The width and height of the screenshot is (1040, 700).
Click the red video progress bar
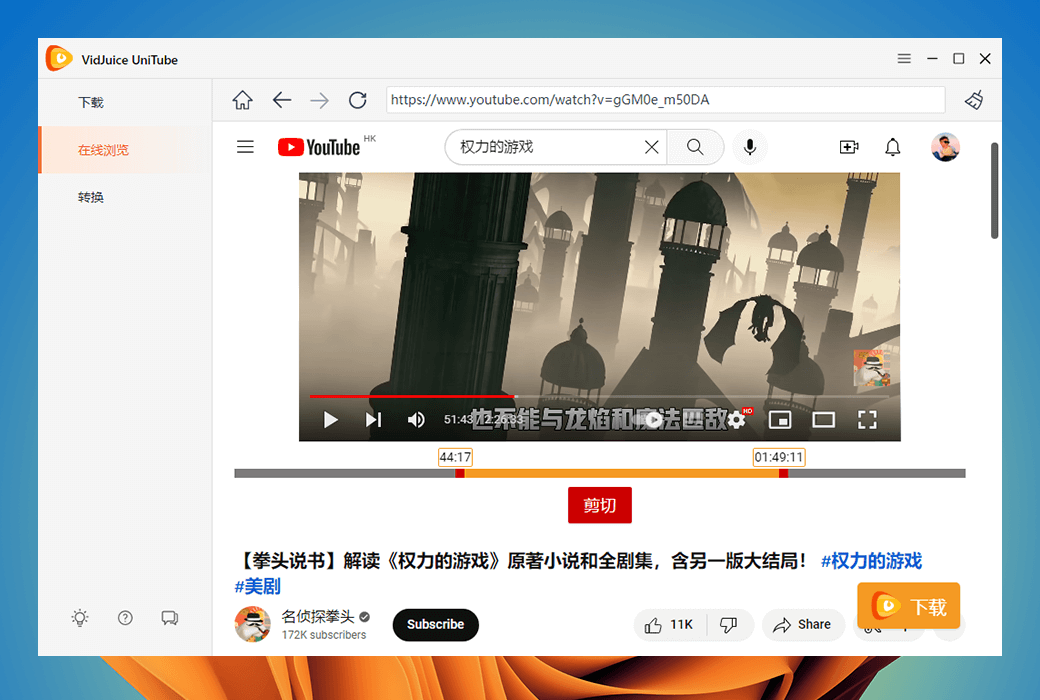coord(411,396)
